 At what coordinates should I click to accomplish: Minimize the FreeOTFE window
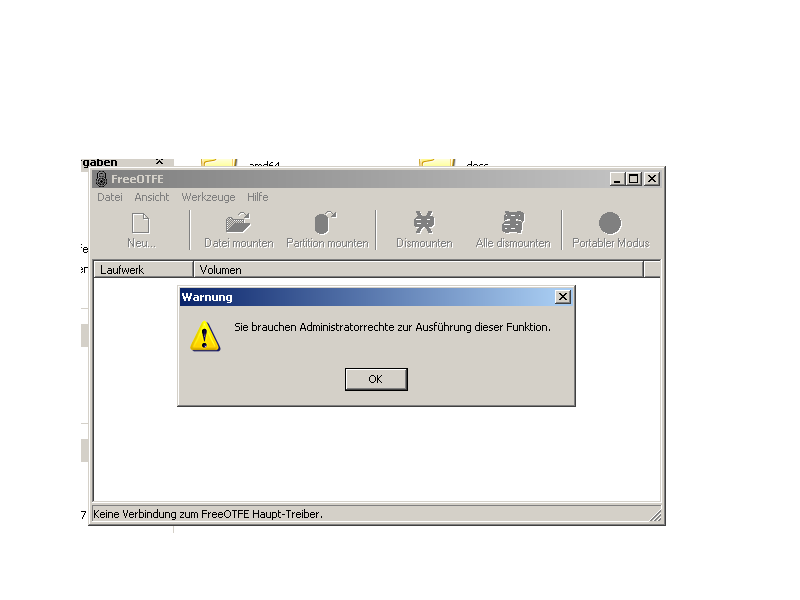pos(617,179)
